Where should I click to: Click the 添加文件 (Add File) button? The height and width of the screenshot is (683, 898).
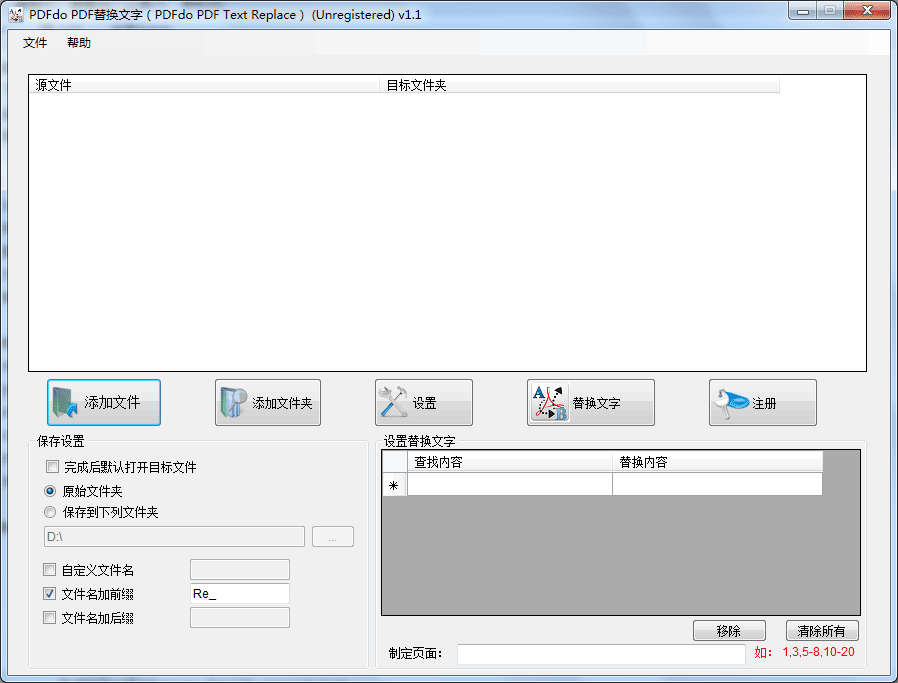(104, 402)
